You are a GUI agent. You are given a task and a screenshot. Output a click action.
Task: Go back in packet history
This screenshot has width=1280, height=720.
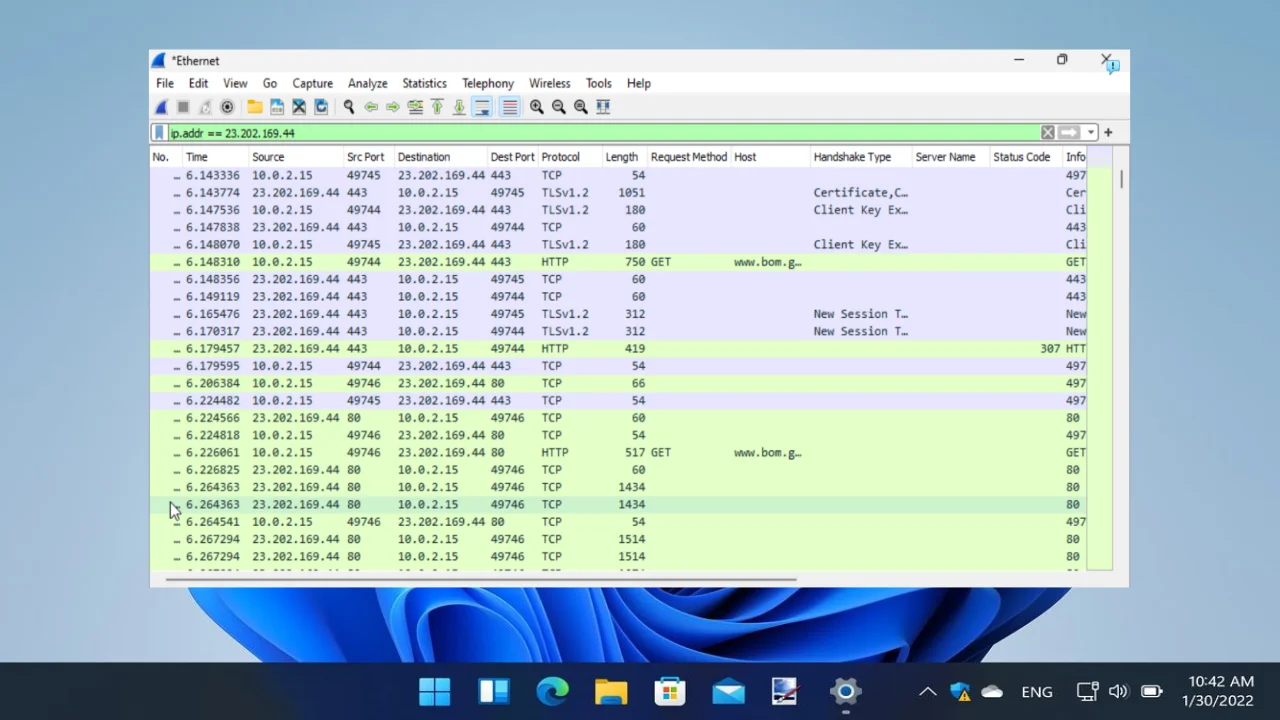[371, 107]
